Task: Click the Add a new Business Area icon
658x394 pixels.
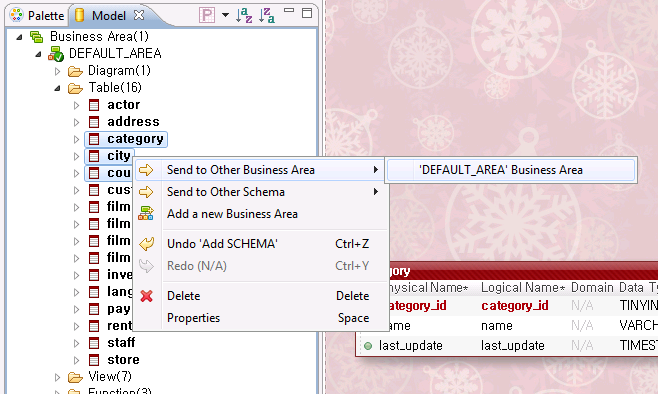Action: [x=146, y=214]
